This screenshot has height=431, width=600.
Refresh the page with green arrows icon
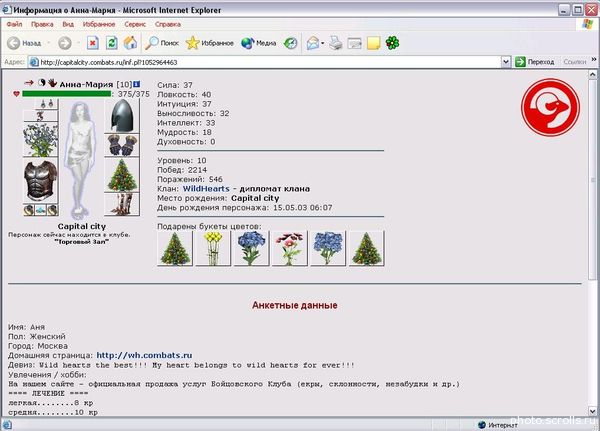[111, 43]
